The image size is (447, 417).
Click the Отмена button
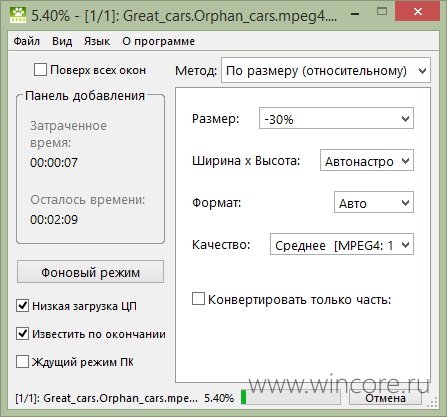point(385,398)
